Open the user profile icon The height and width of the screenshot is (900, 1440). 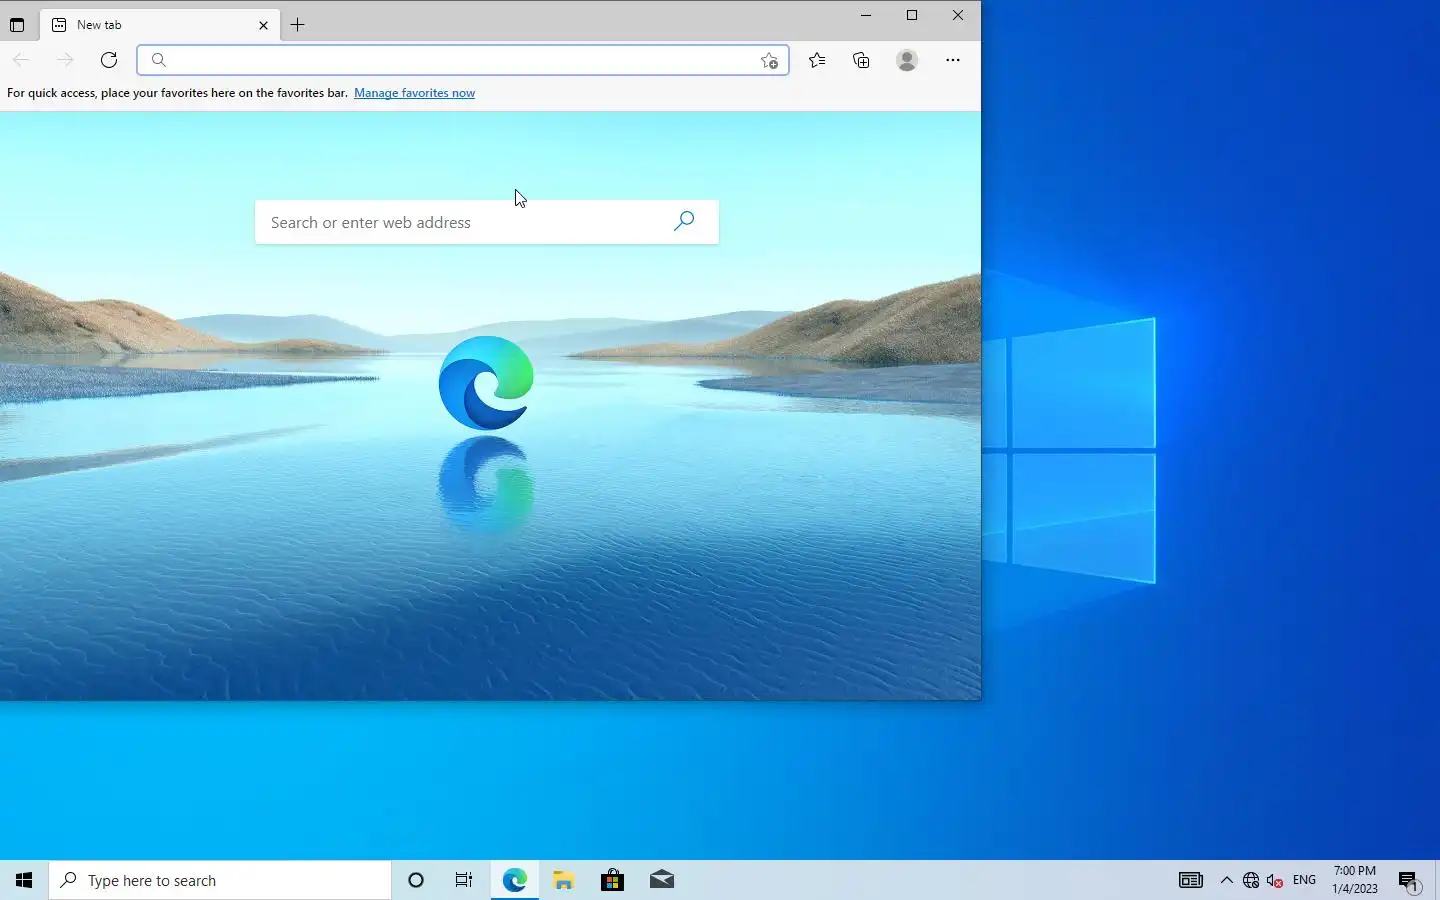point(907,60)
